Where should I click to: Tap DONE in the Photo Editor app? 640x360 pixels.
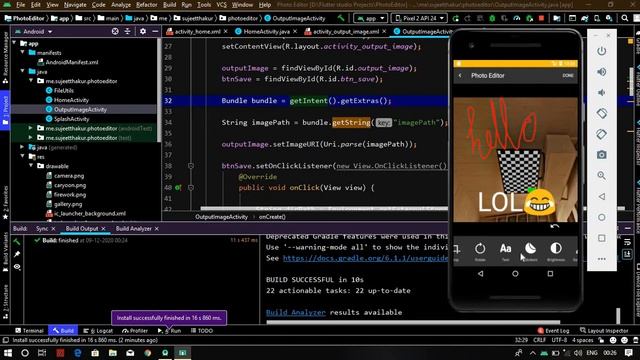pyautogui.click(x=568, y=76)
